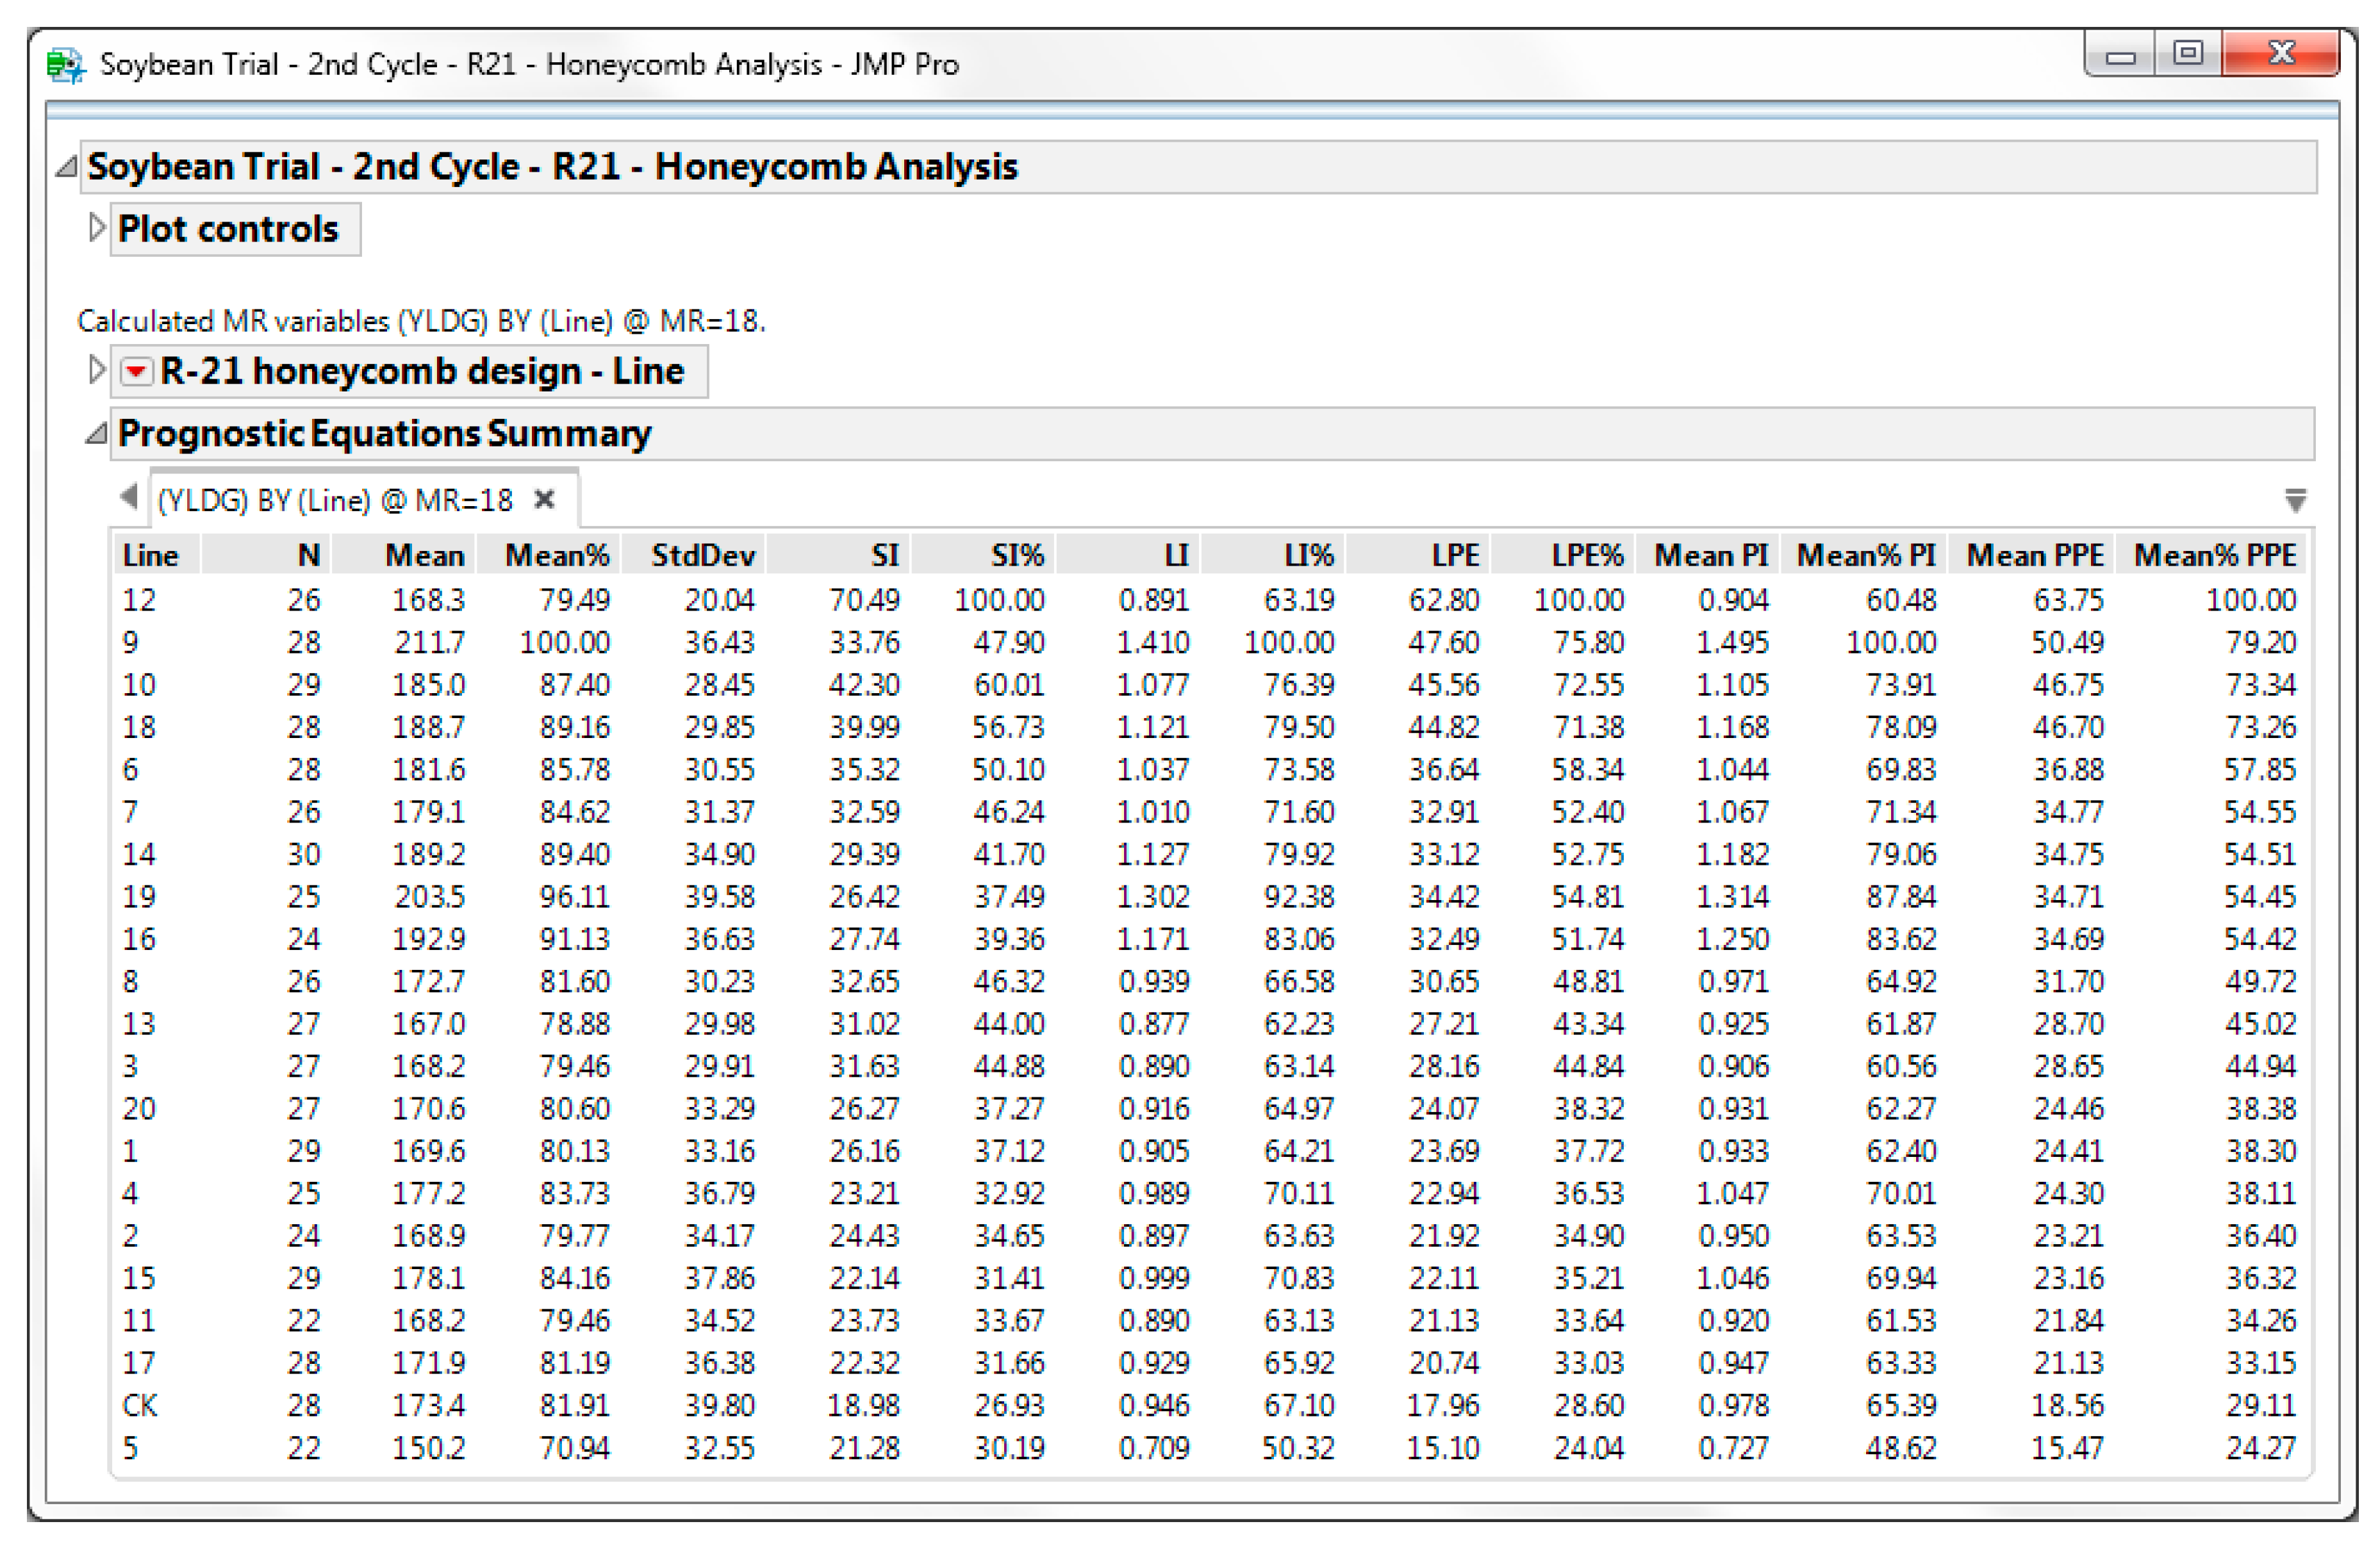Click the JMP Pro icon in the title bar

(x=64, y=63)
